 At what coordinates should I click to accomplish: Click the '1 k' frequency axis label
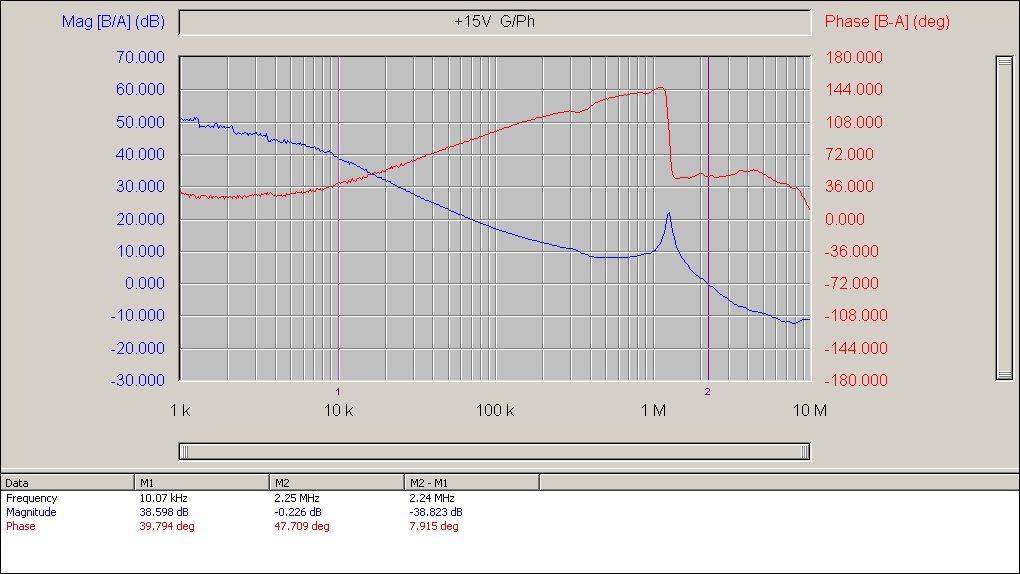click(x=180, y=411)
